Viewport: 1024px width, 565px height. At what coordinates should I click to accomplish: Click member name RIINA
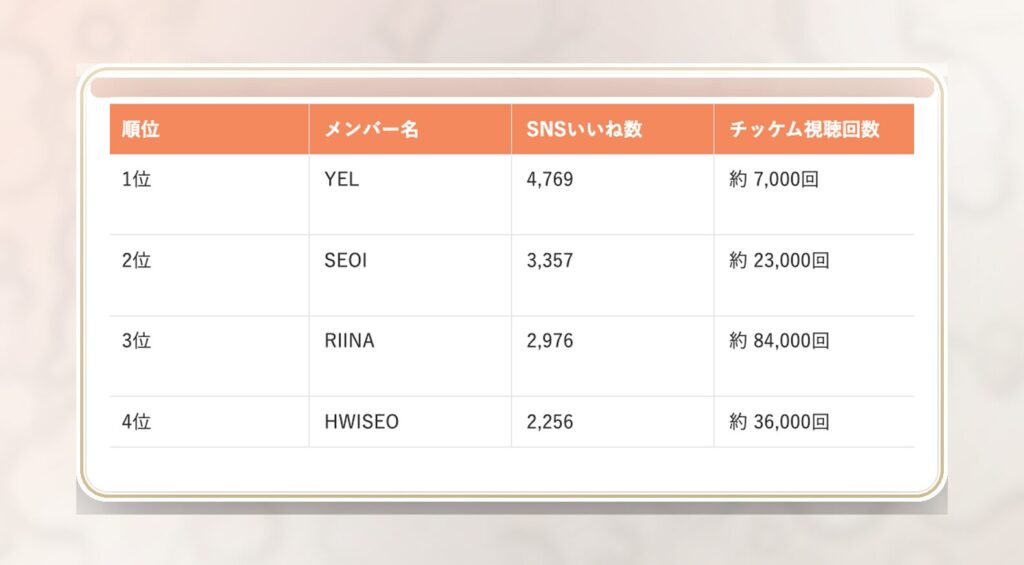pos(349,341)
